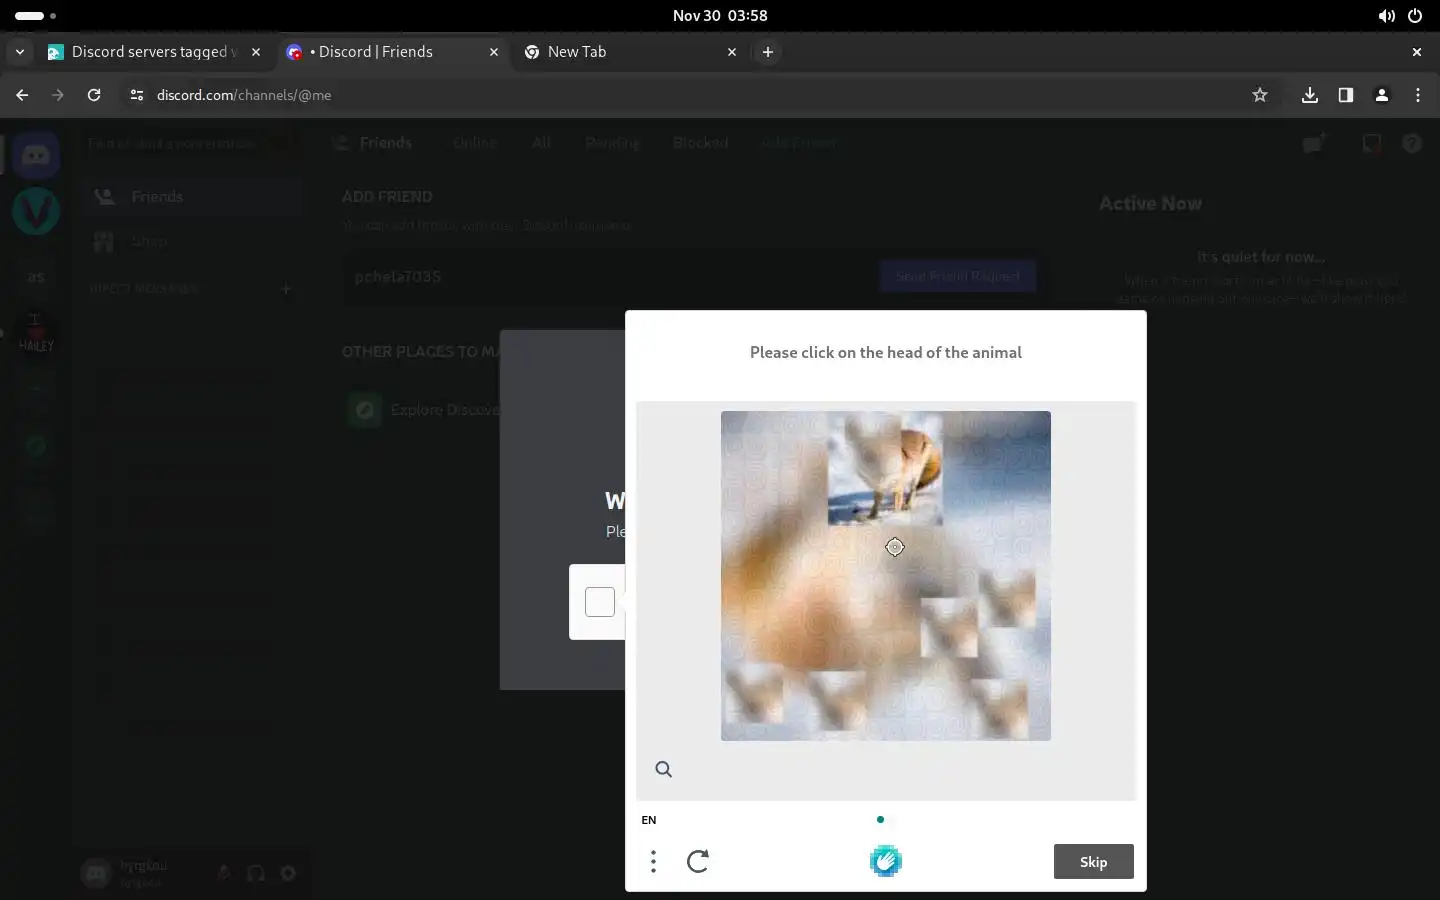Open Discord inbox icon
Screen dimensions: 1440x900
1372,144
